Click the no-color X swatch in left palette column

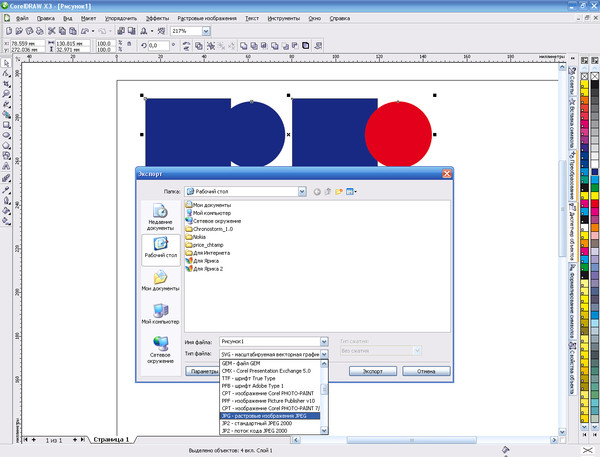584,77
